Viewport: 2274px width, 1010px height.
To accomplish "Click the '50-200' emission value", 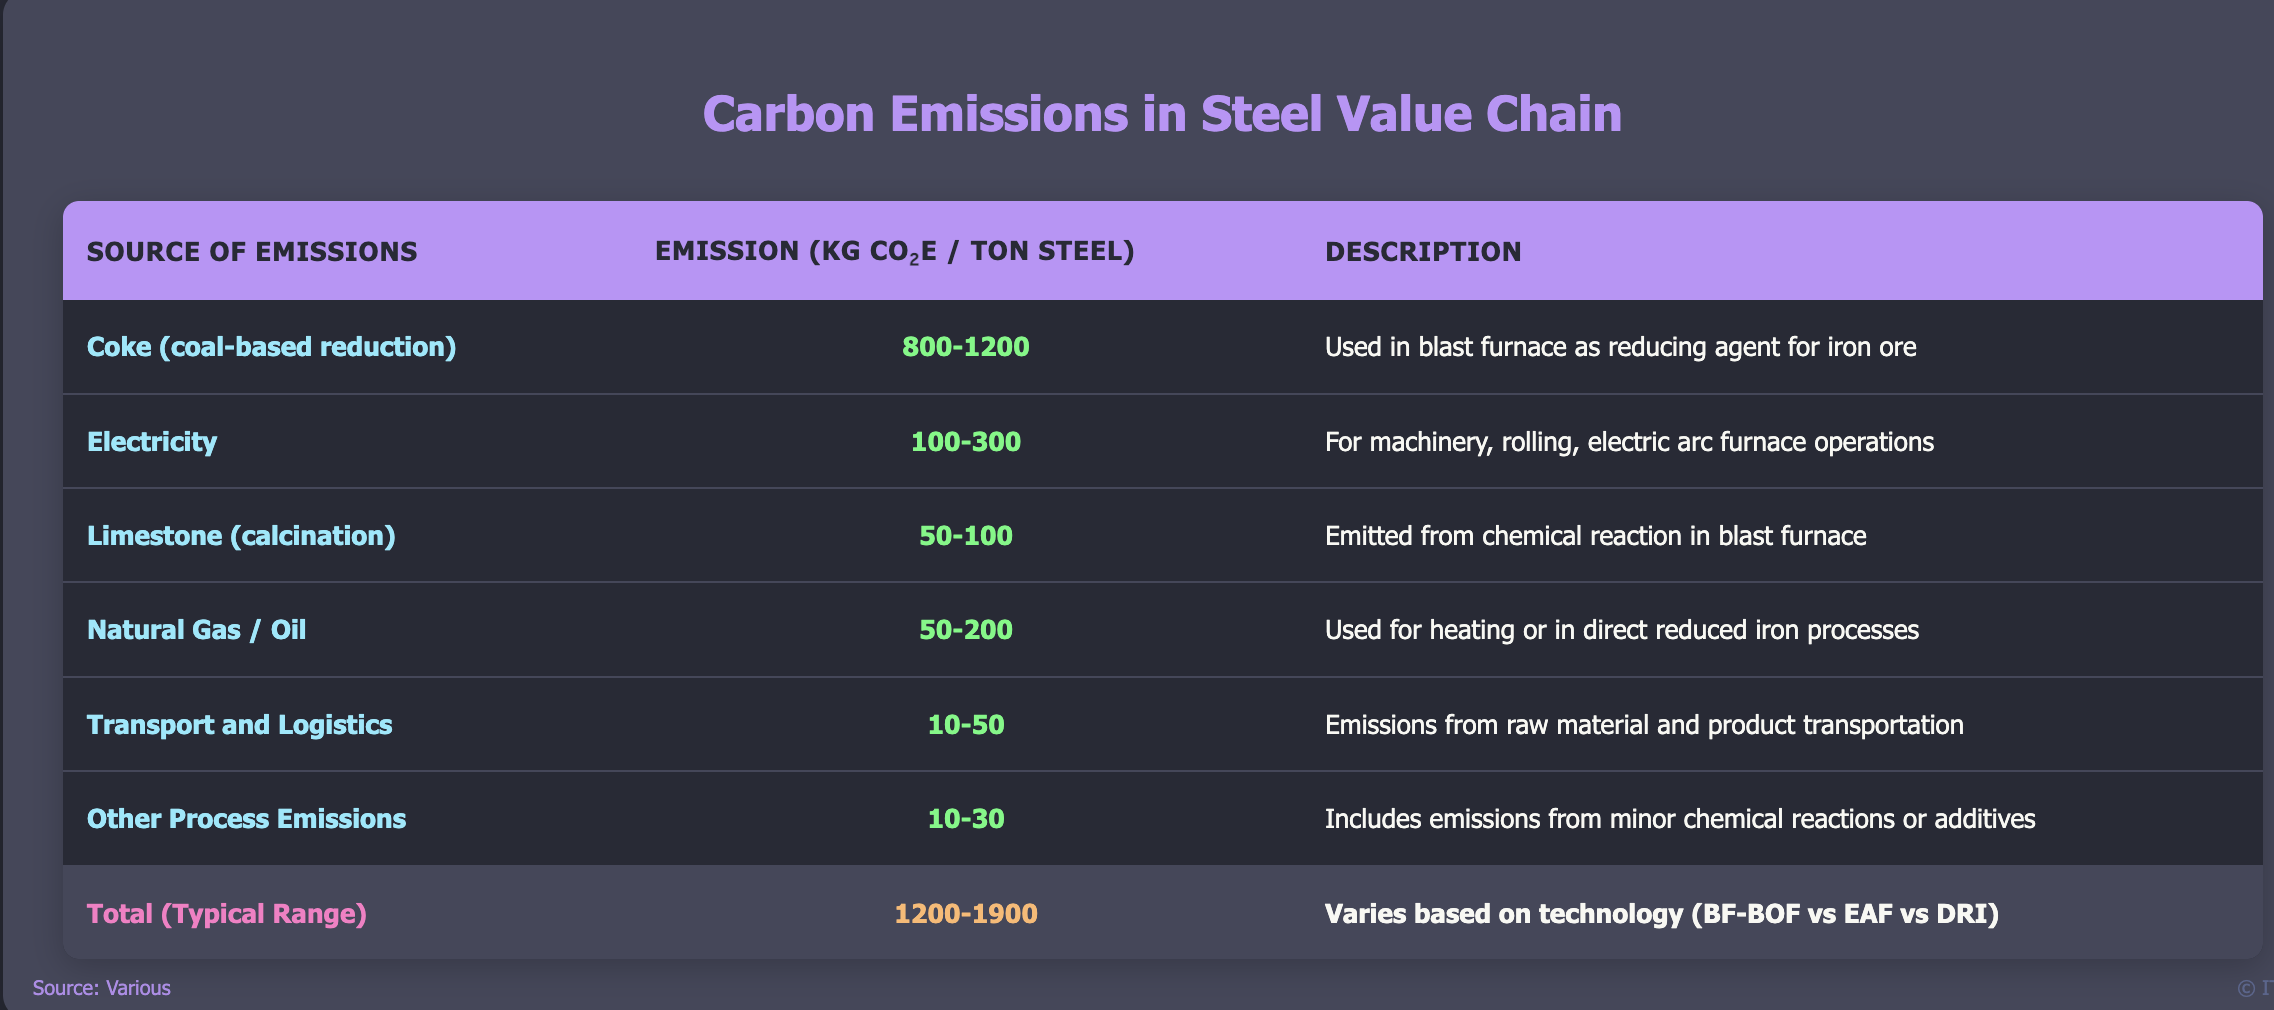I will [x=965, y=630].
